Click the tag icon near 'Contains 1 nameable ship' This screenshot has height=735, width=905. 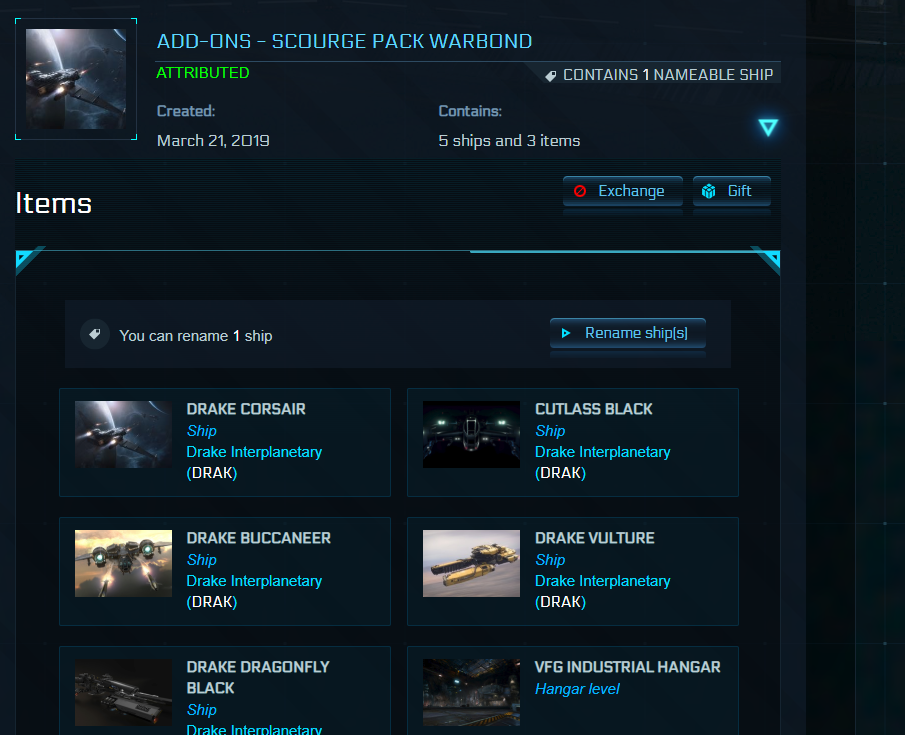coord(550,75)
